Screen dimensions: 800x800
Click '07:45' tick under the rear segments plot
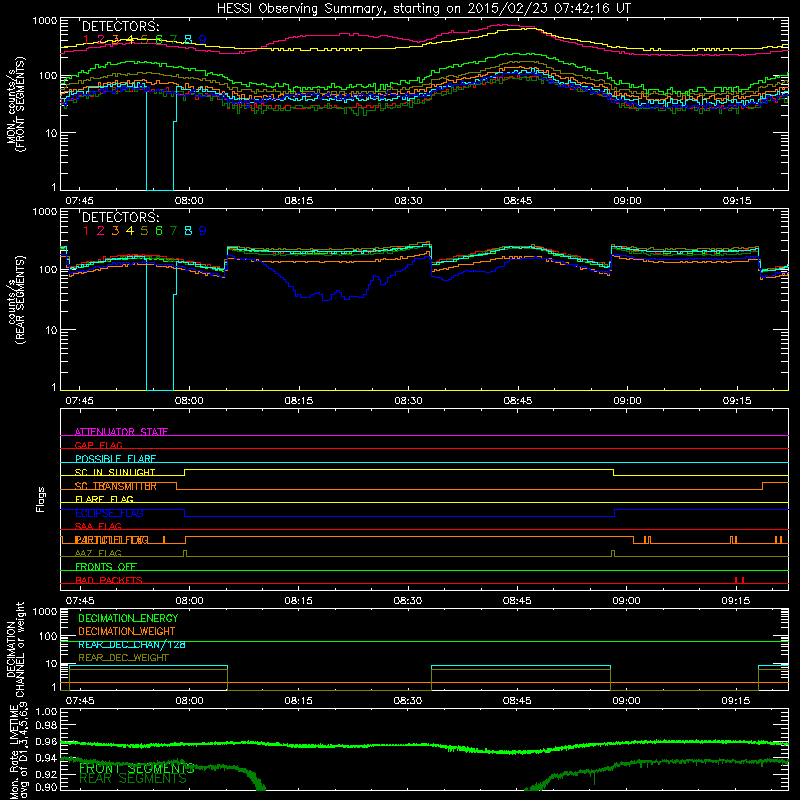click(x=79, y=401)
